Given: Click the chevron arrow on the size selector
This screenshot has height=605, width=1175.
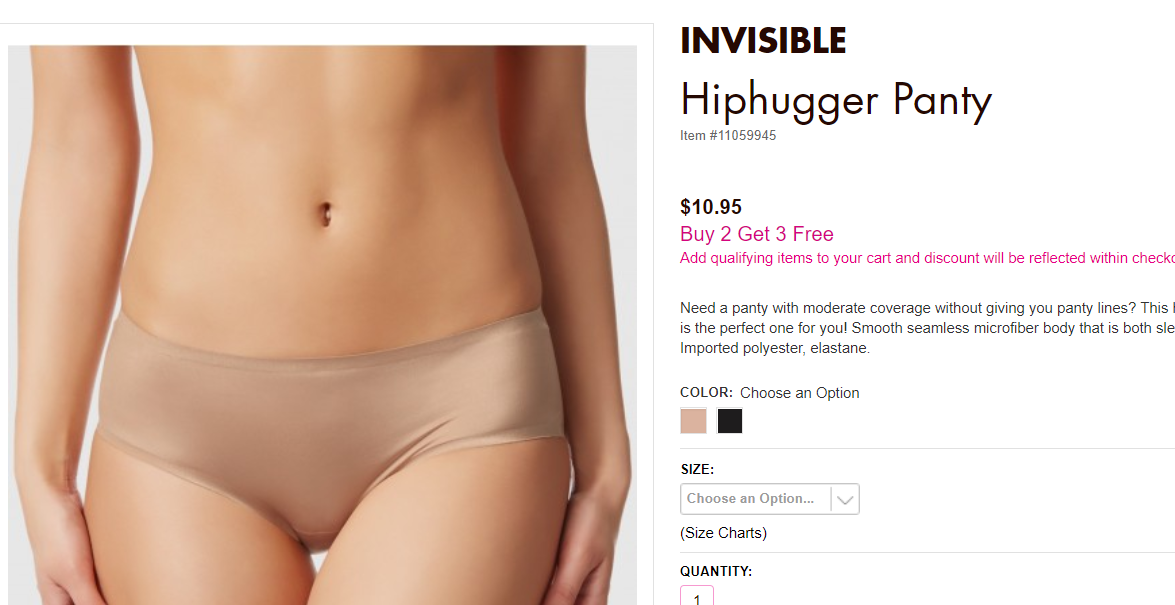Looking at the screenshot, I should click(845, 499).
